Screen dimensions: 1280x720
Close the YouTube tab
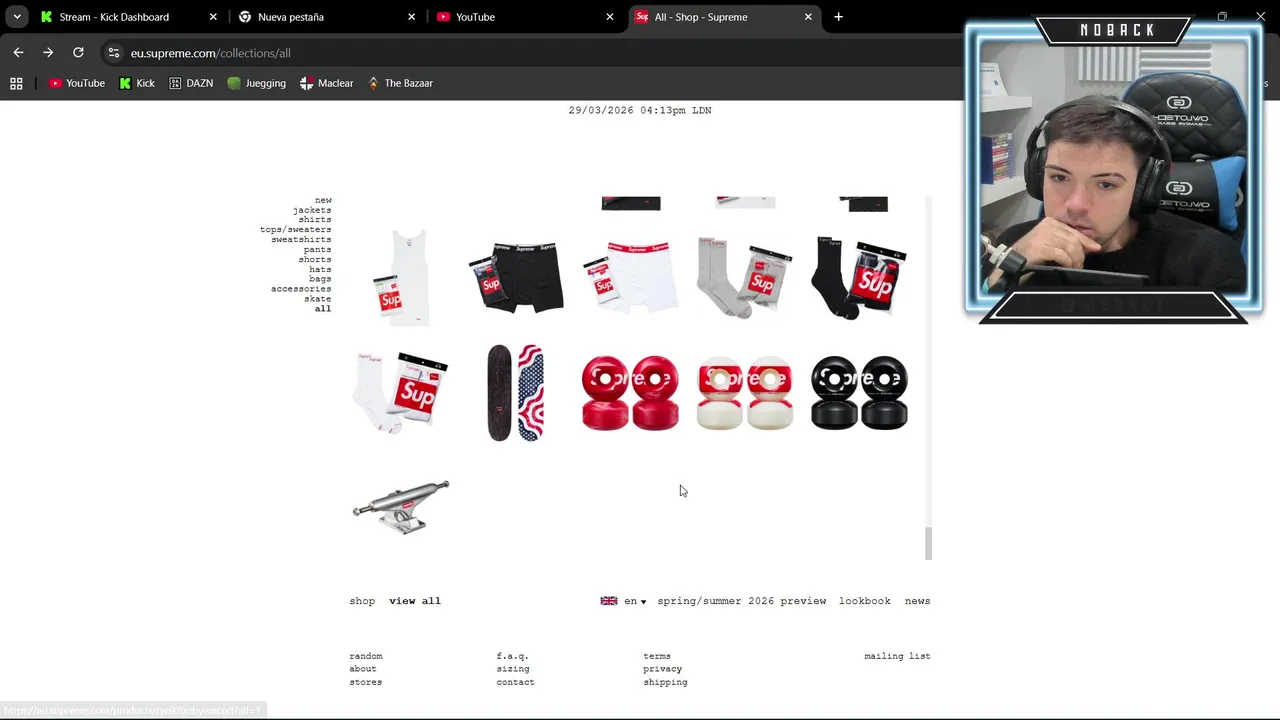610,17
